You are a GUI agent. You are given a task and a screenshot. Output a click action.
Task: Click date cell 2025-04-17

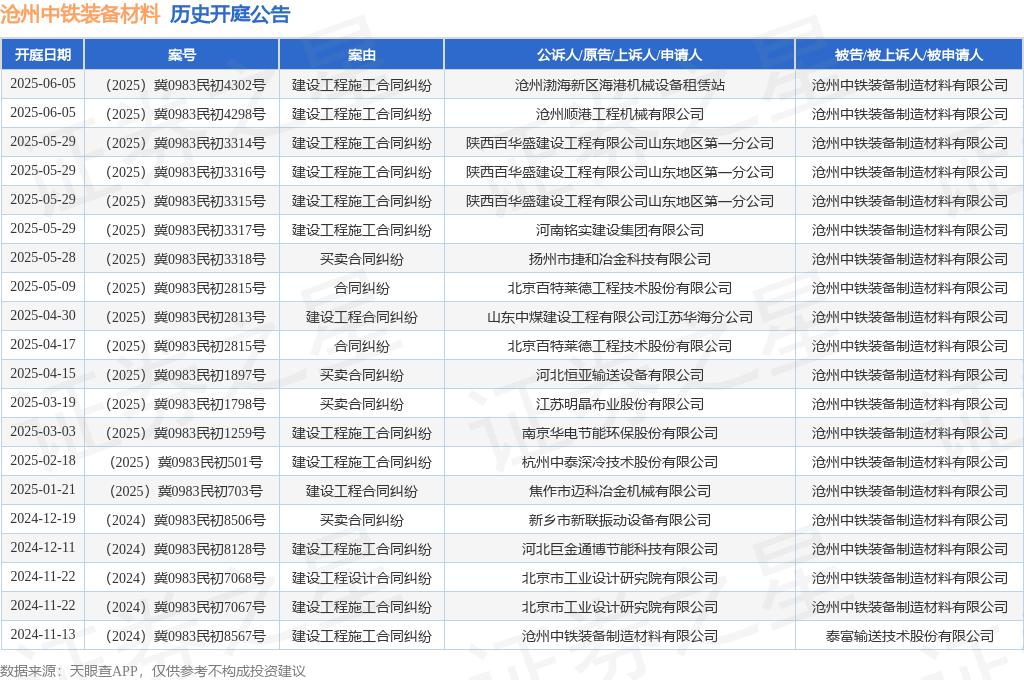coord(43,344)
